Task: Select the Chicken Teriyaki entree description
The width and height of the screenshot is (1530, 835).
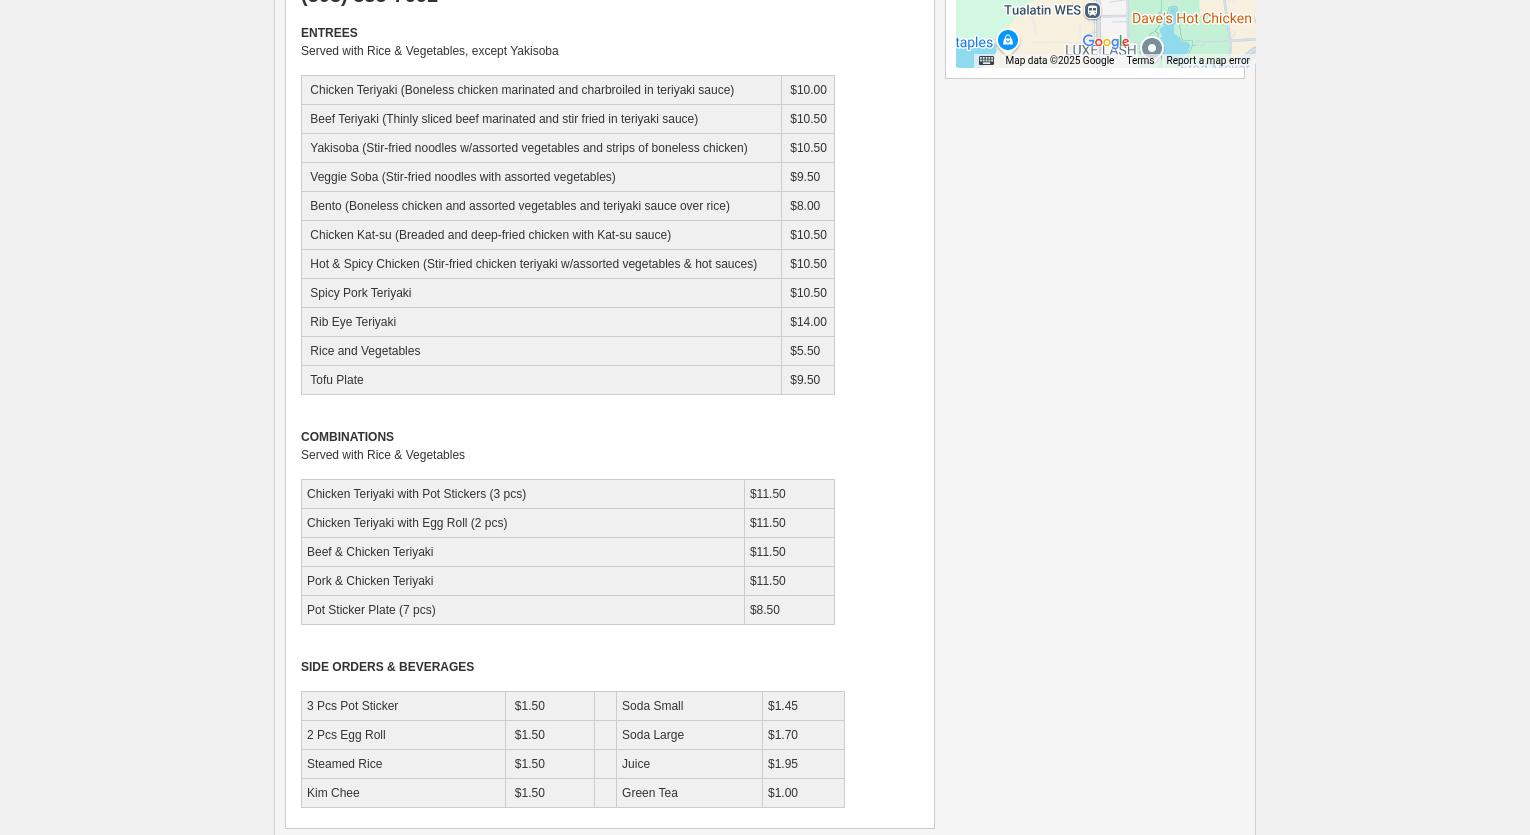Action: pyautogui.click(x=522, y=90)
